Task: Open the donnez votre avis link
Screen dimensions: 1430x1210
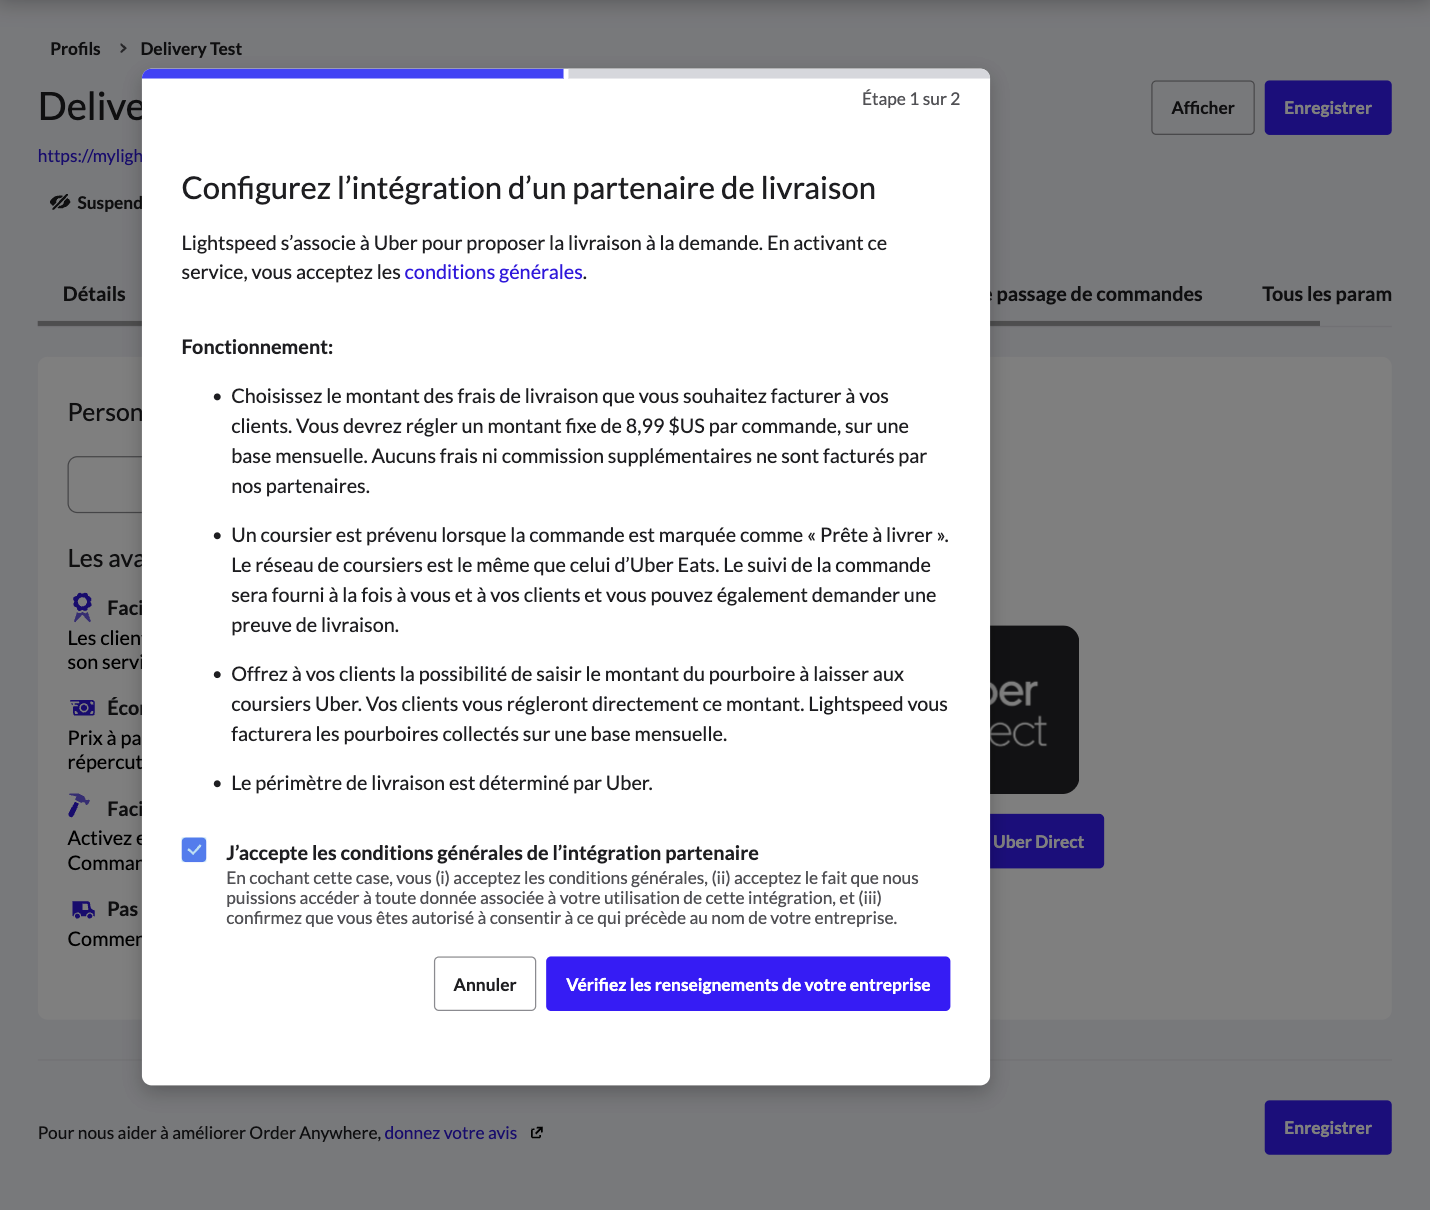Action: 451,1133
